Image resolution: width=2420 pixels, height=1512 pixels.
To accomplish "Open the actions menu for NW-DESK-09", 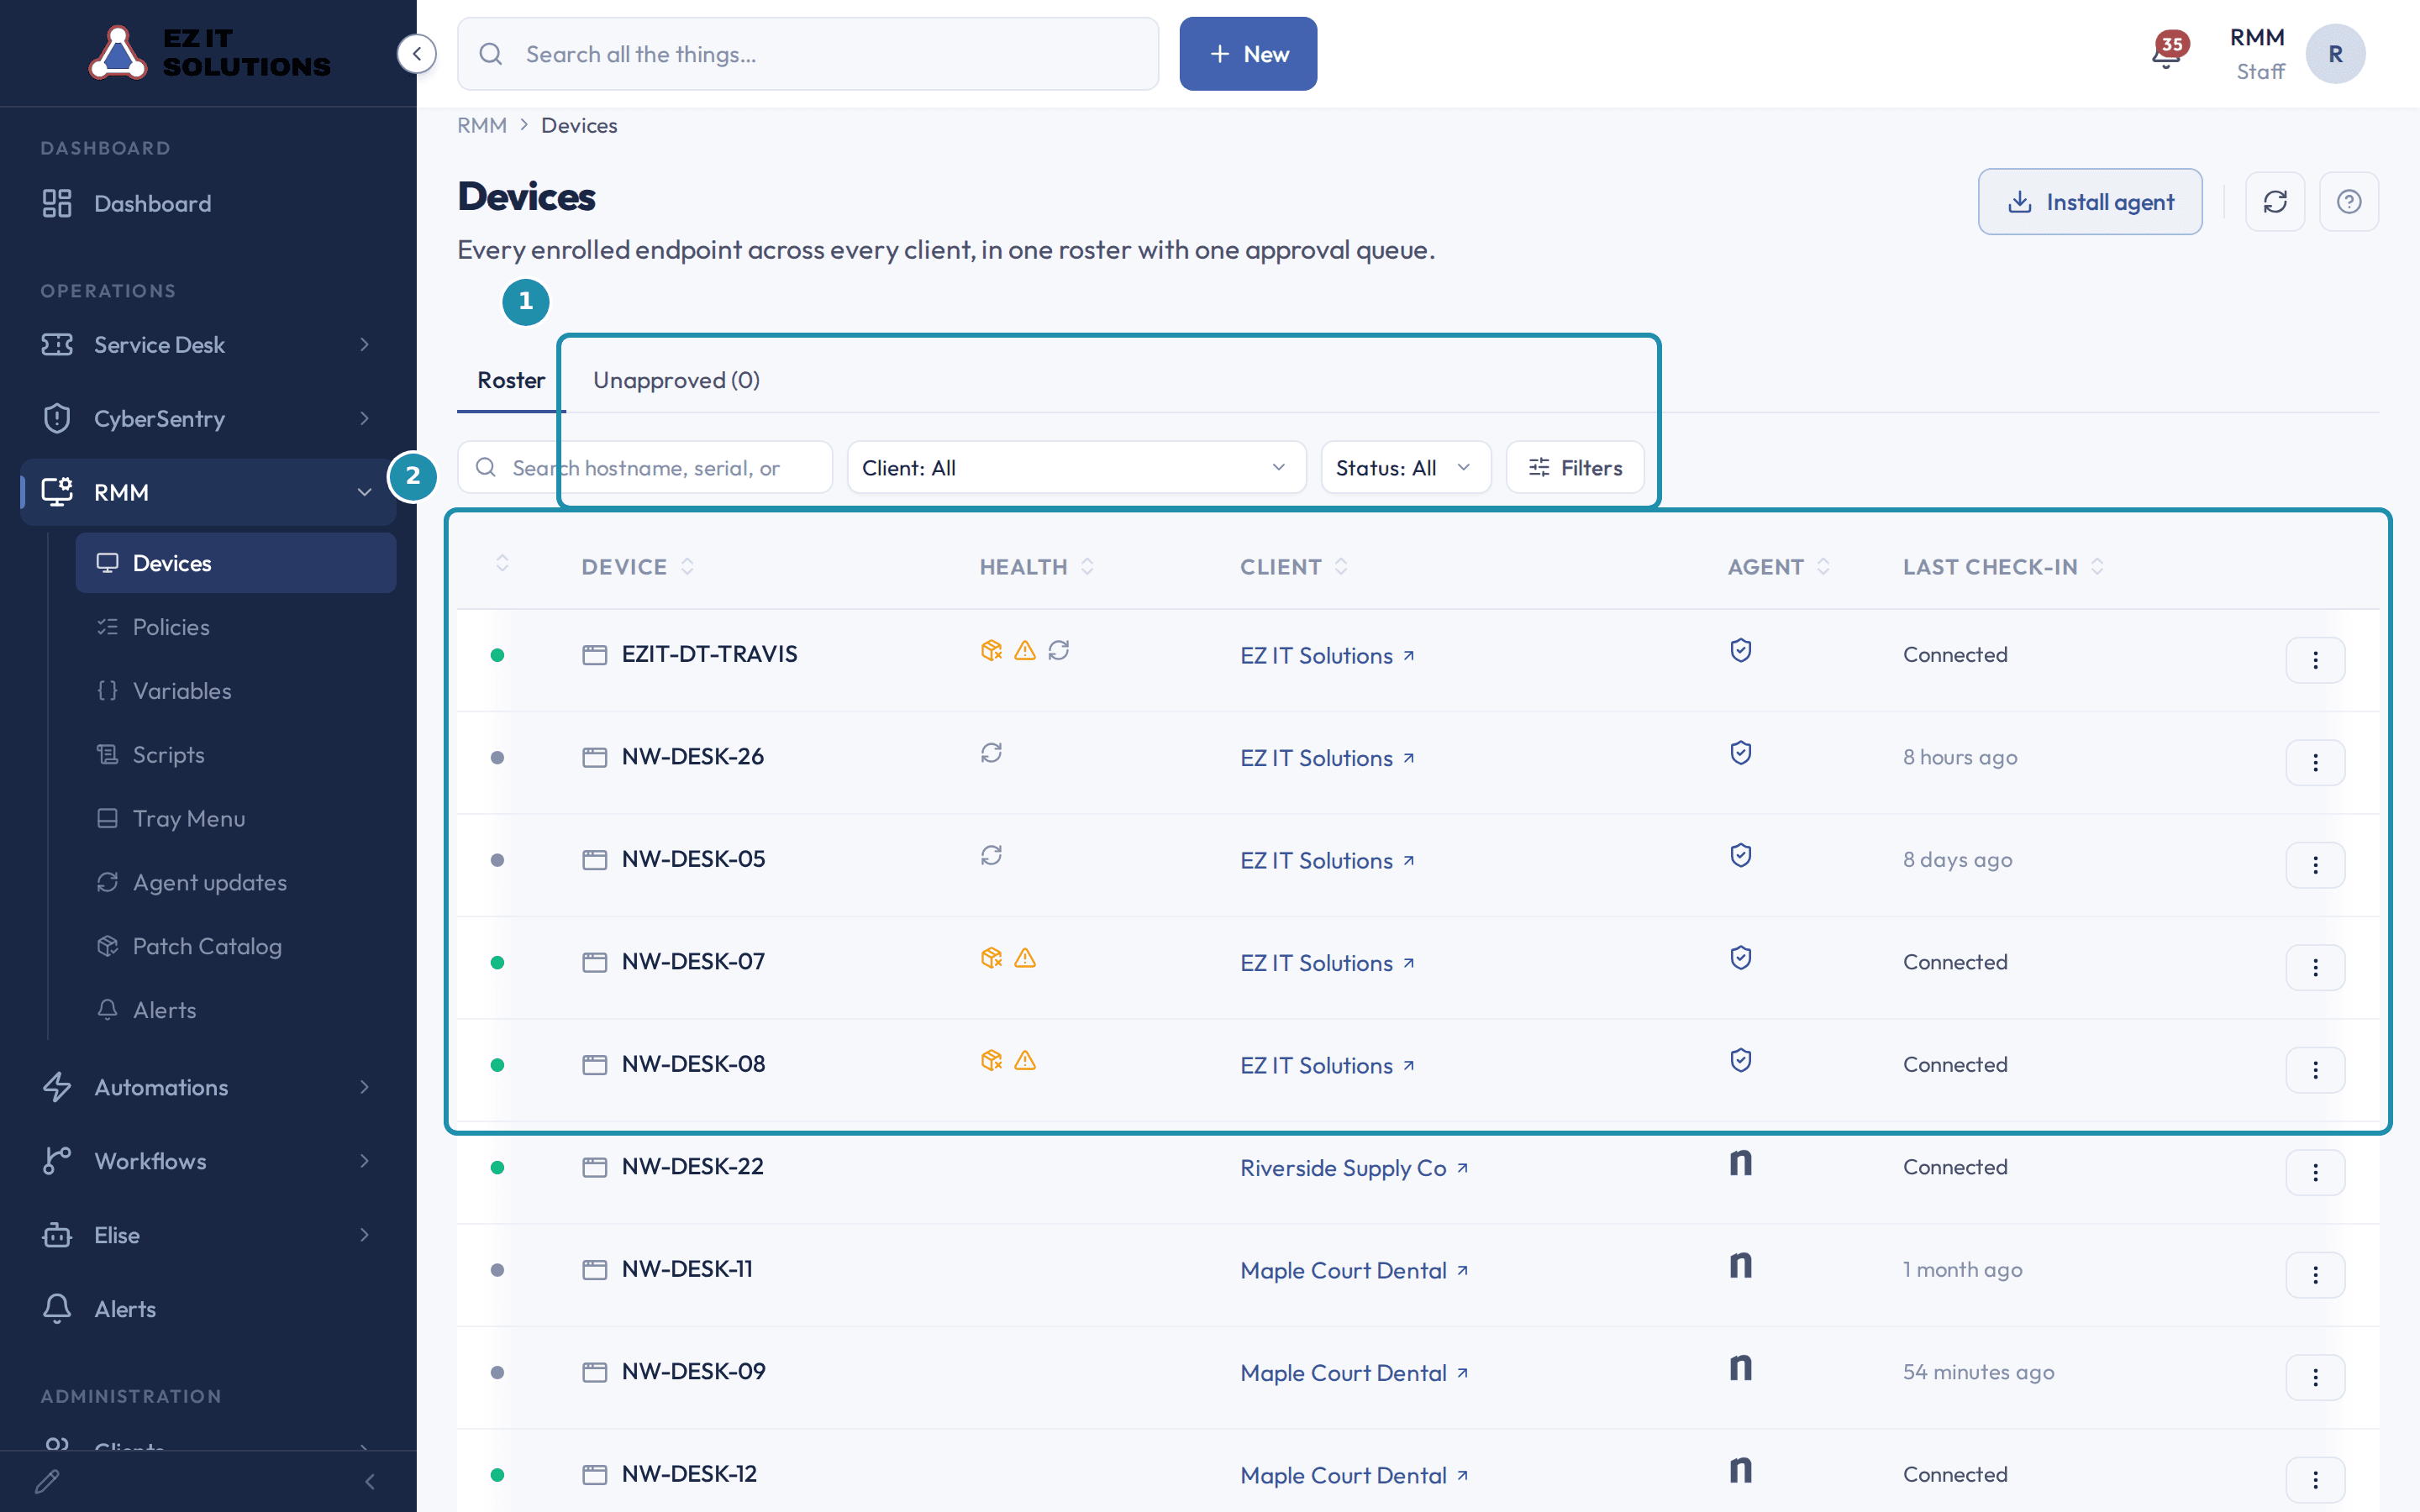I will 2315,1377.
